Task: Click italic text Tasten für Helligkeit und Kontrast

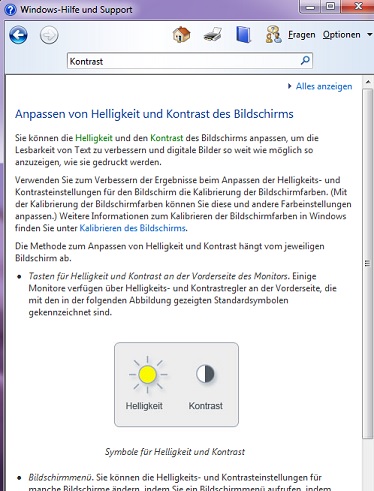Action: tap(158, 276)
